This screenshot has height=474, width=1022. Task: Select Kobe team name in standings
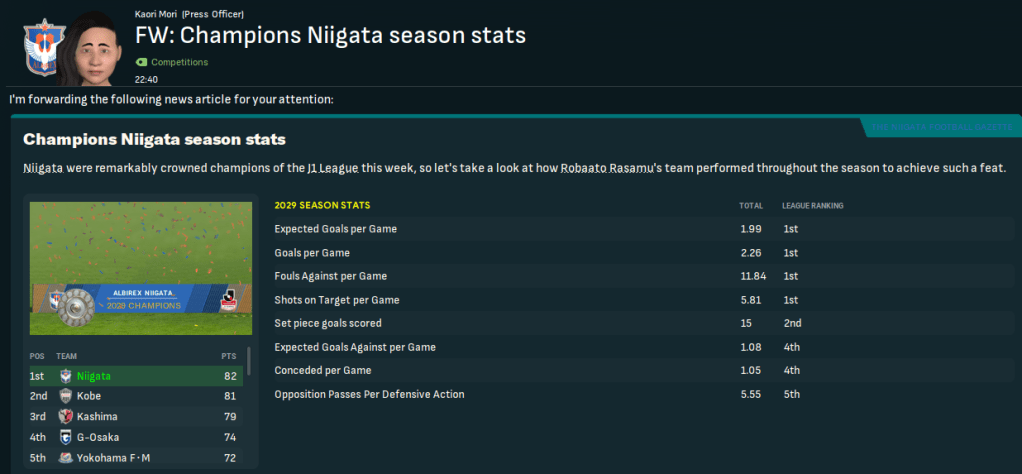(x=89, y=396)
